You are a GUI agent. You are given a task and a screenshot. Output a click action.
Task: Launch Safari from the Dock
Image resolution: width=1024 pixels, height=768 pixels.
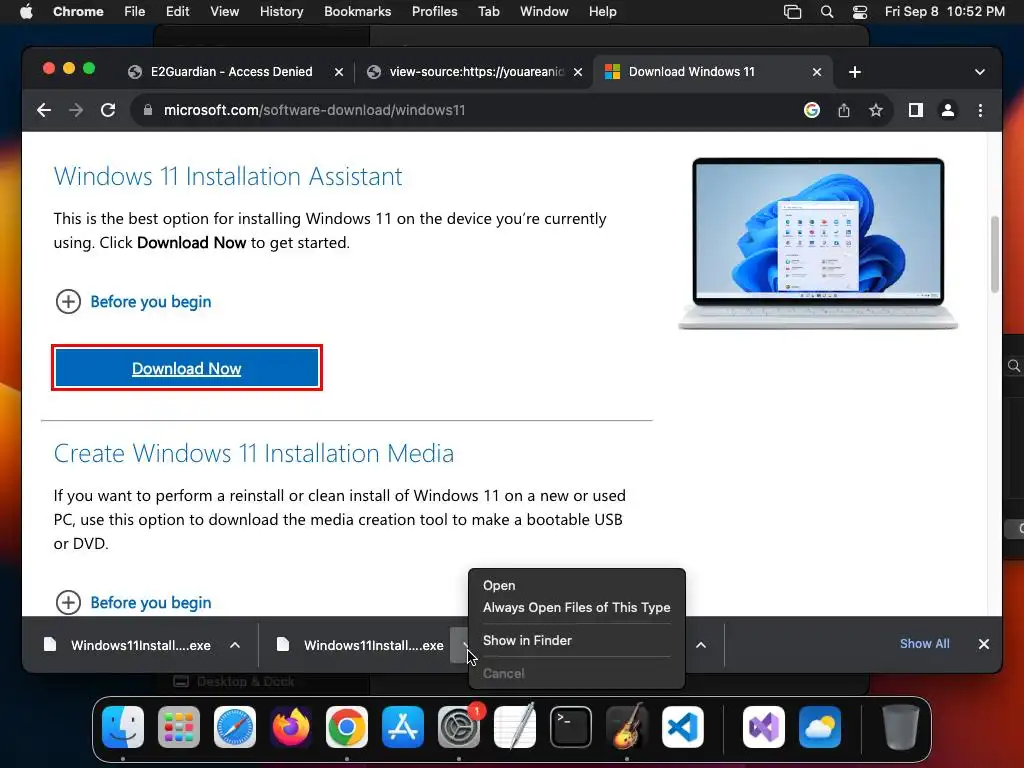(x=235, y=727)
